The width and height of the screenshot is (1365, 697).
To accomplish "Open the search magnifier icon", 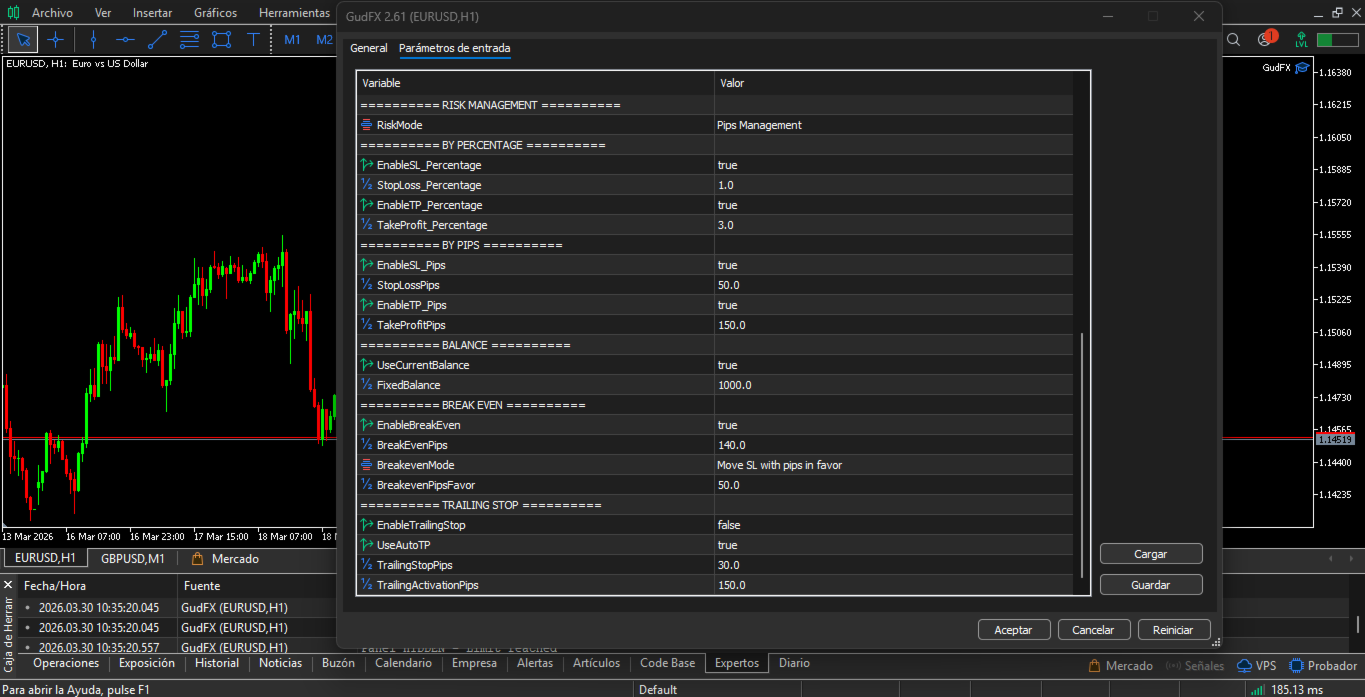I will click(1233, 40).
